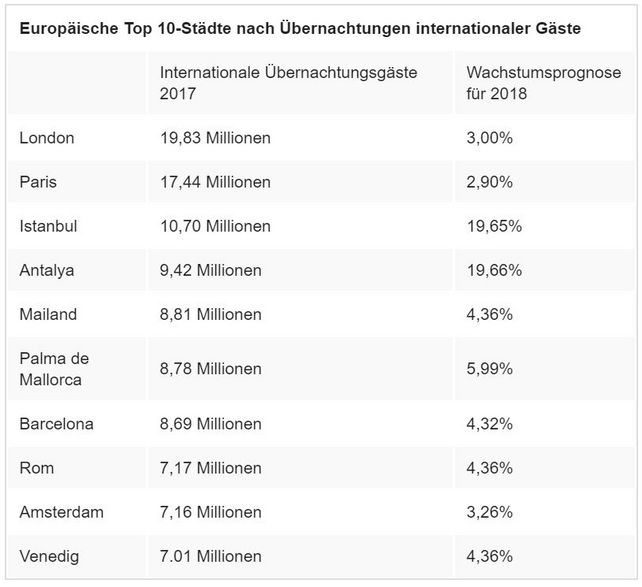Click the Palma de Mallorca cell
642x587 pixels.
54,368
